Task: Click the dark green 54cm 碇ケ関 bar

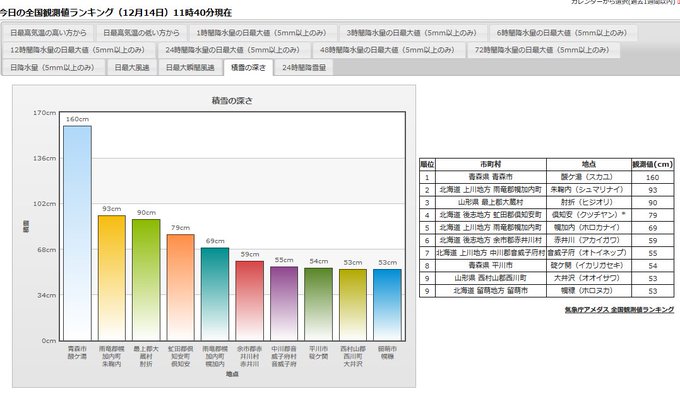Action: tap(319, 304)
